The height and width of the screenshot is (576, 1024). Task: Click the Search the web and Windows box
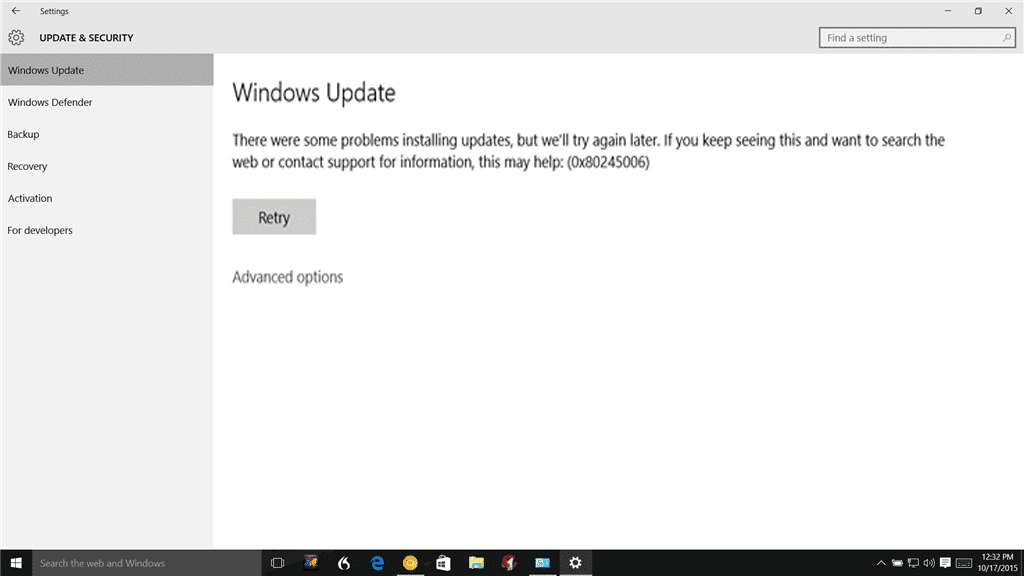pyautogui.click(x=147, y=563)
